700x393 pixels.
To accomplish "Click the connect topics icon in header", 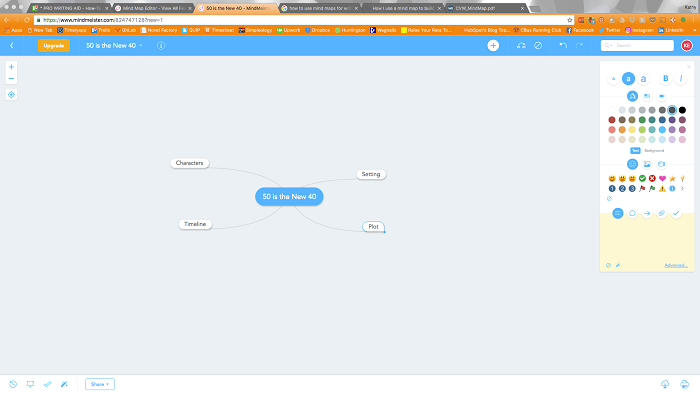I will tap(521, 46).
